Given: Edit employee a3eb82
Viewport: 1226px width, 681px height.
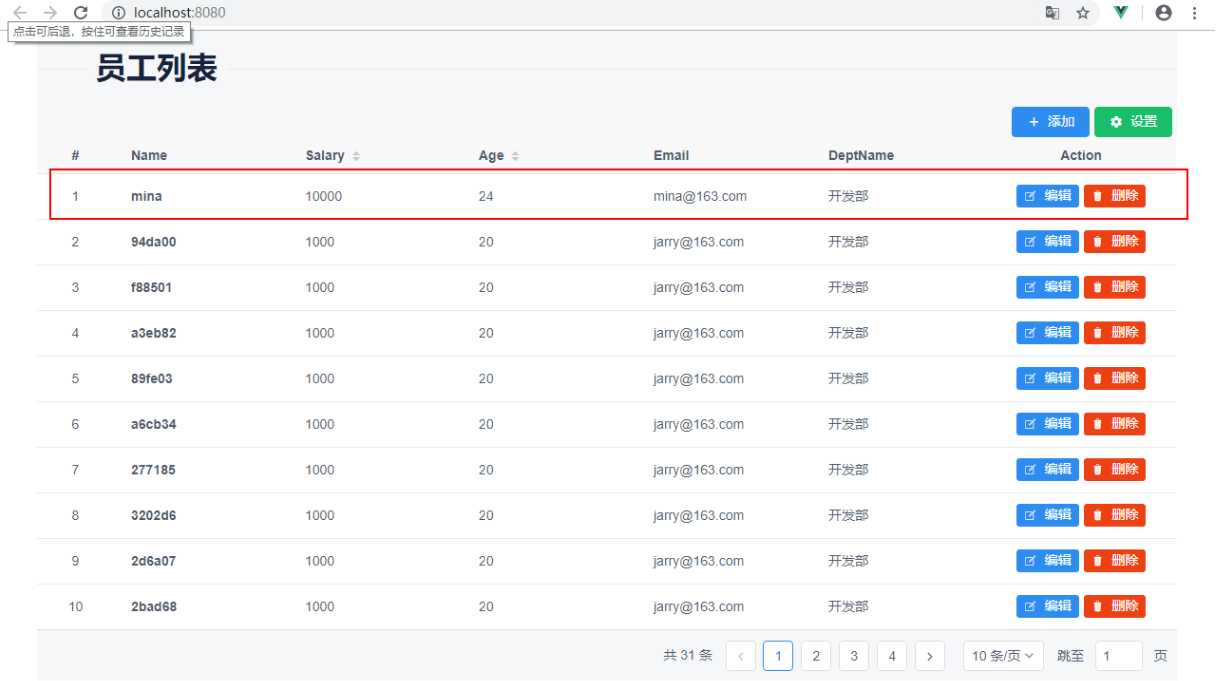Looking at the screenshot, I should [x=1048, y=333].
